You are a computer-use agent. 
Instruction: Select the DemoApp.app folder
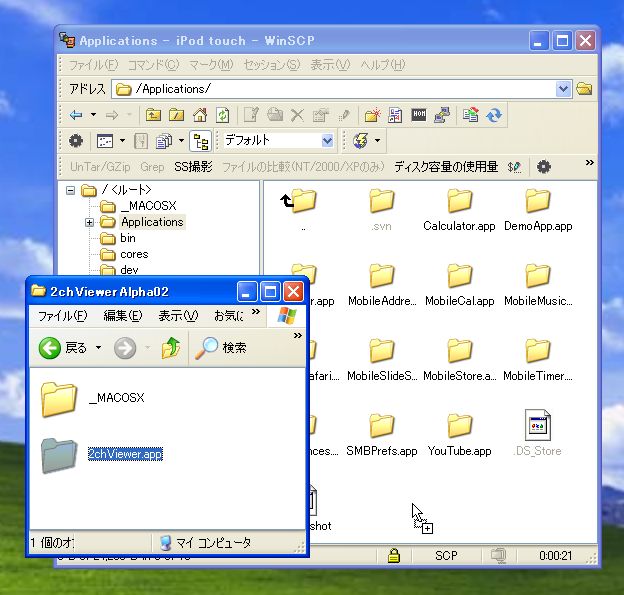pyautogui.click(x=538, y=210)
